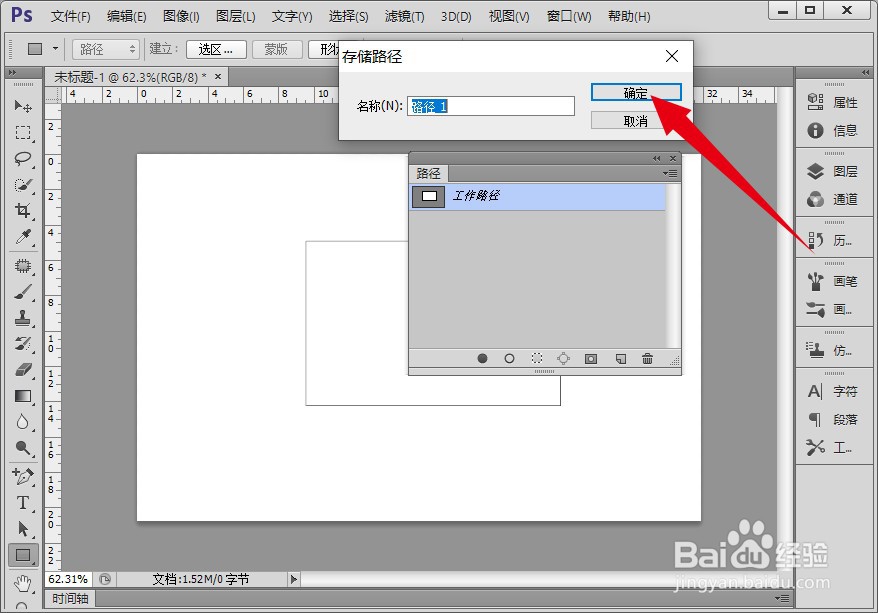Open the timeline panel flyout menu
Screen dimensions: 878x613
point(784,598)
